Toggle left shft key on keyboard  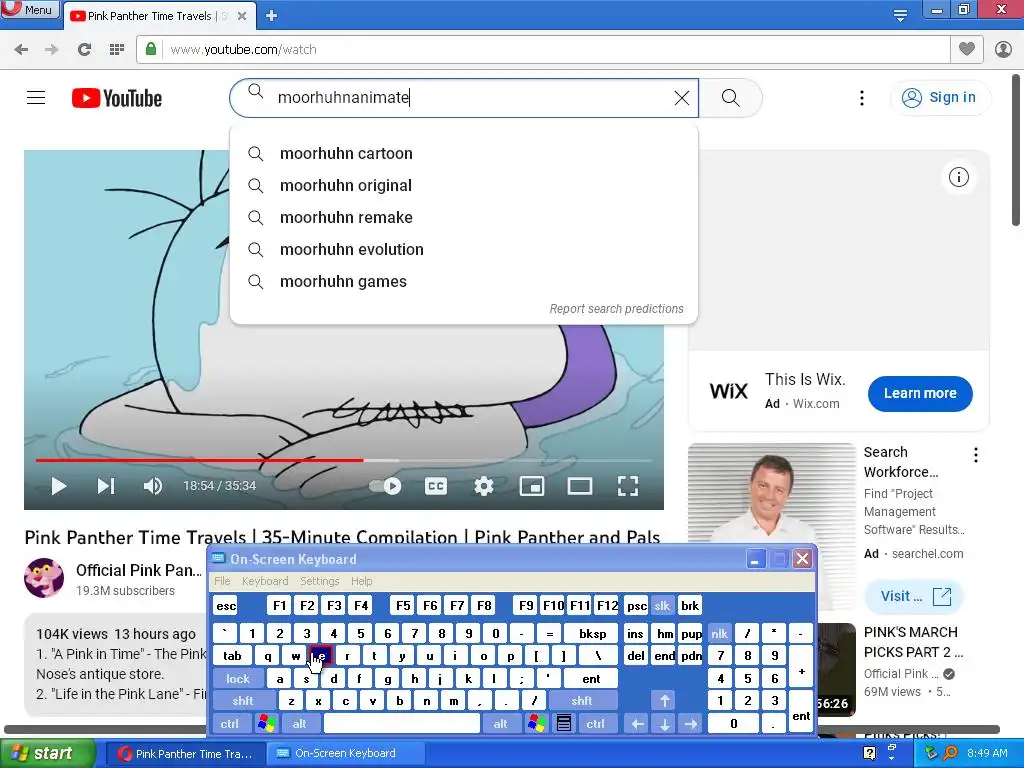pyautogui.click(x=242, y=701)
